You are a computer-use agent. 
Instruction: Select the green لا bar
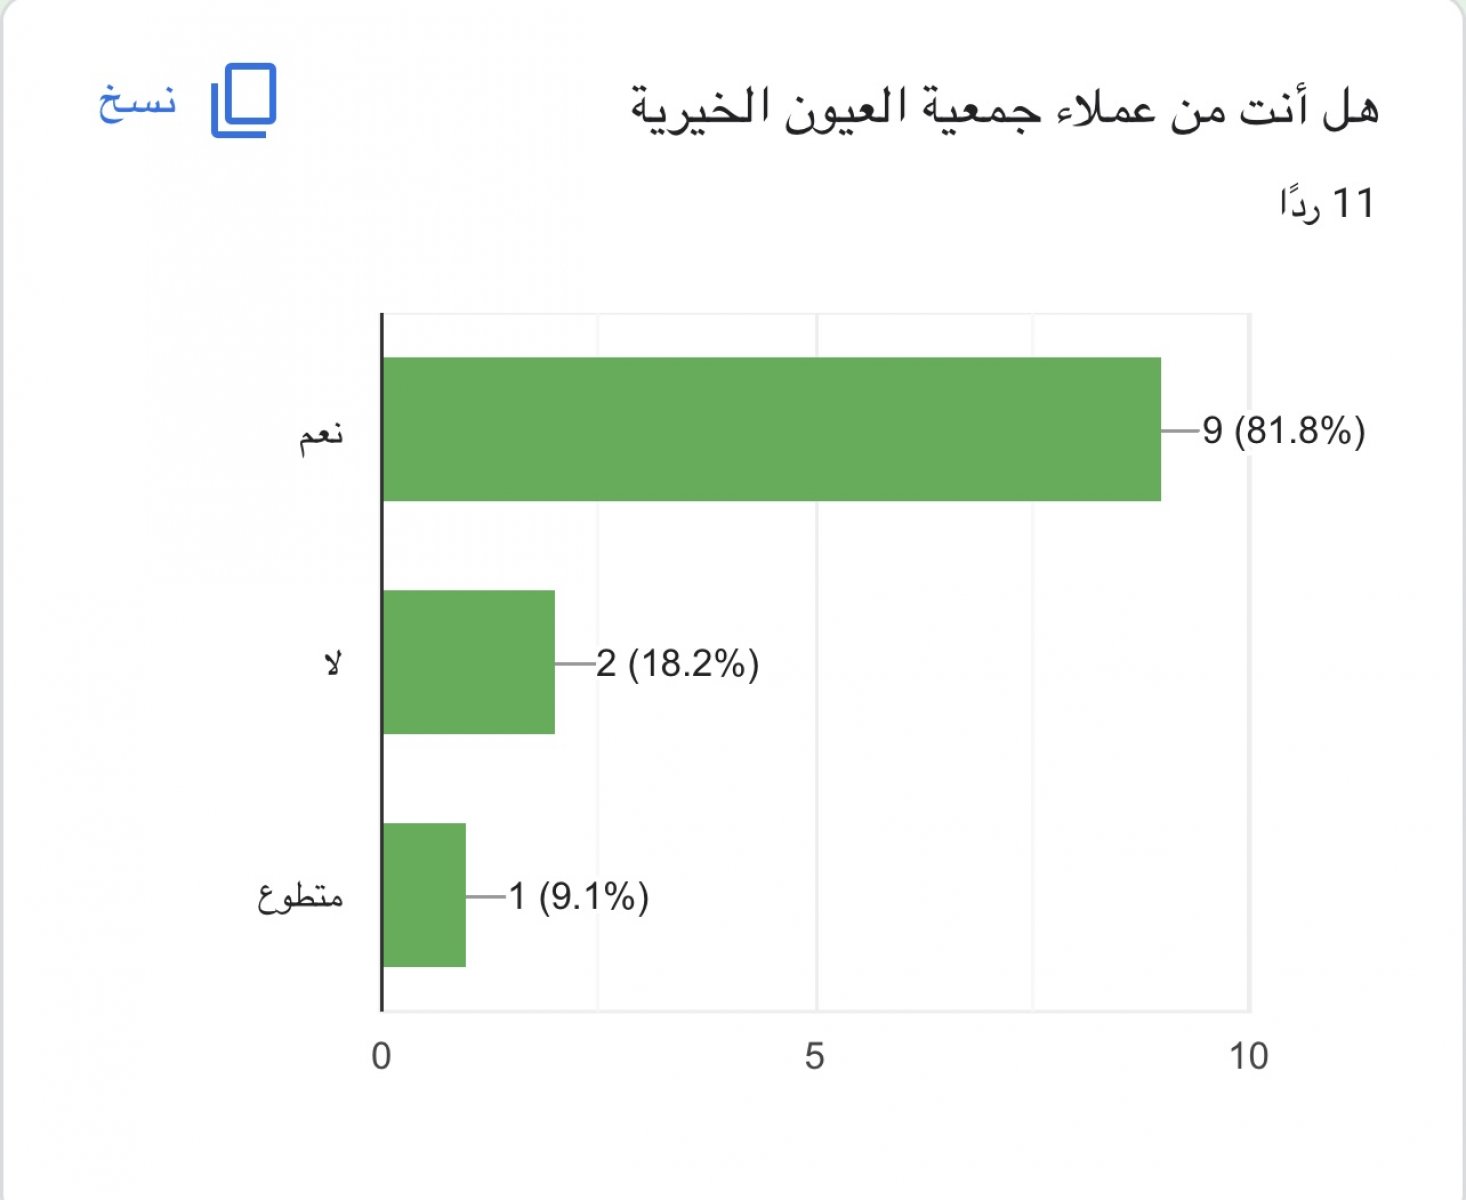tap(468, 662)
